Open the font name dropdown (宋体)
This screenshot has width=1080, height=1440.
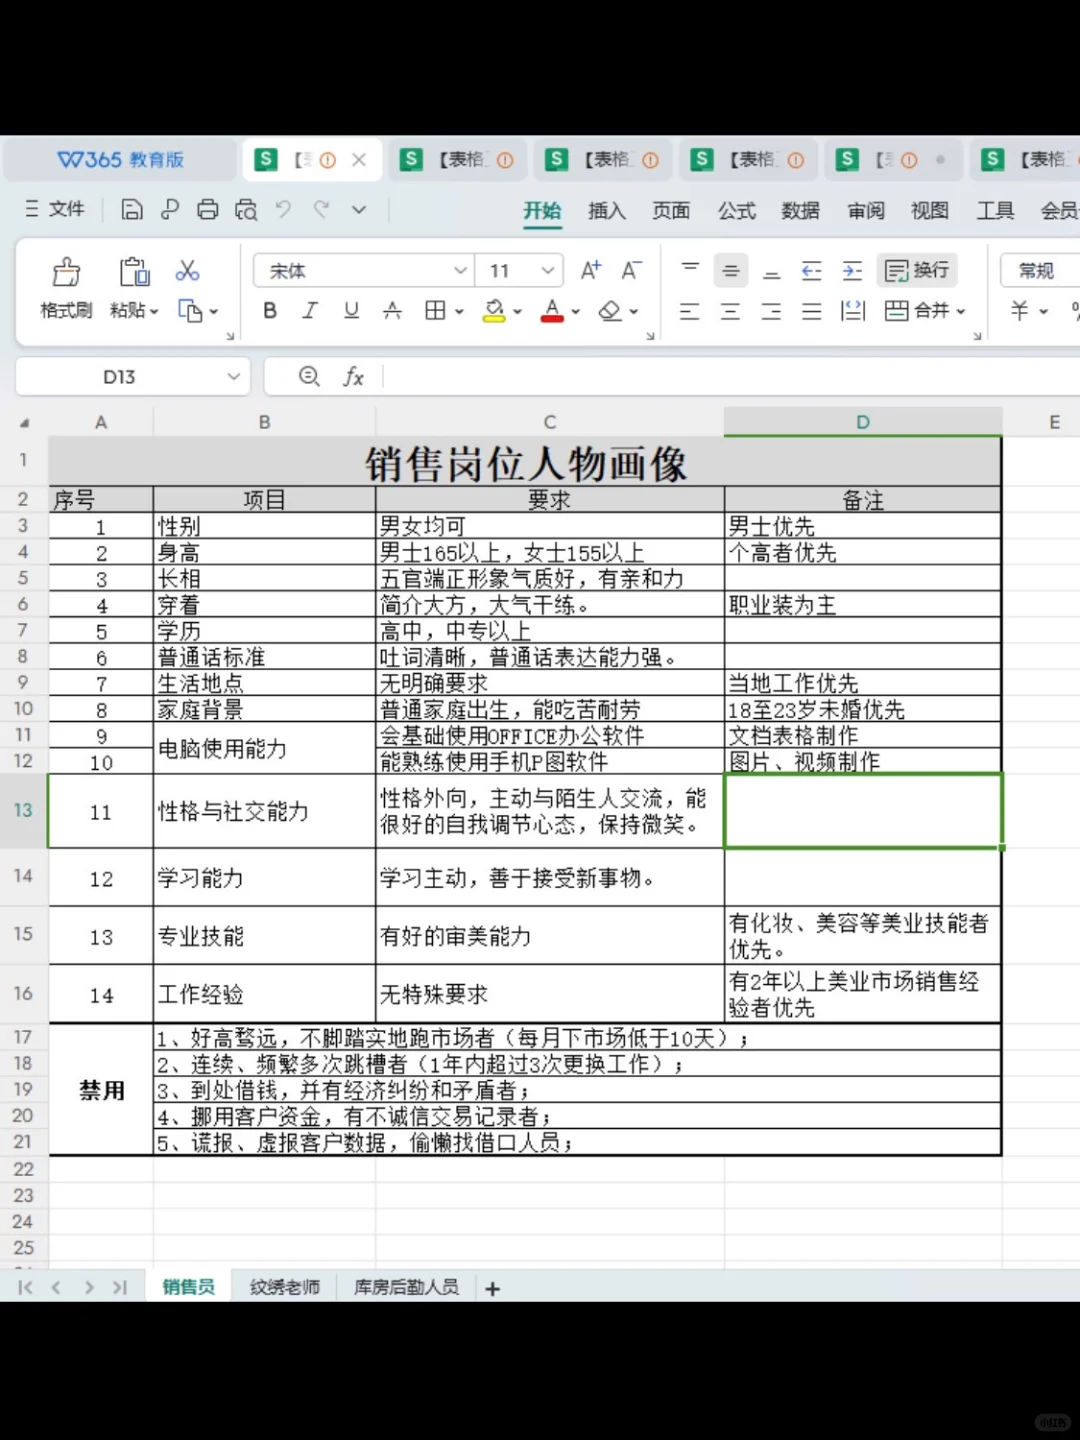460,271
